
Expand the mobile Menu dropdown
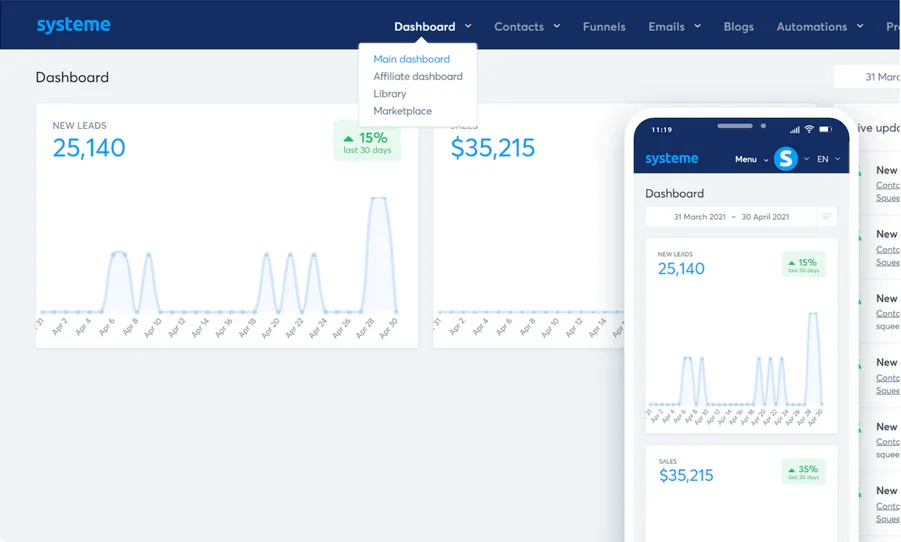click(751, 159)
